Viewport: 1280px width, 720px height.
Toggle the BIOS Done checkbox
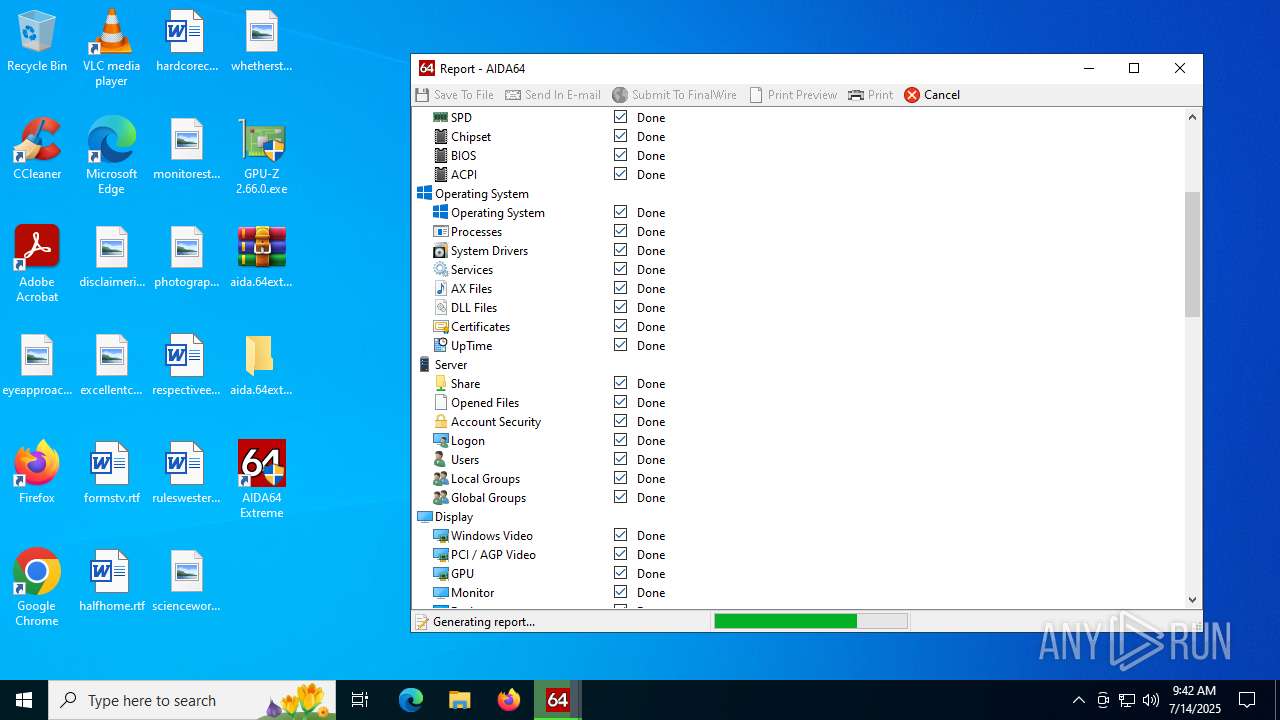coord(620,155)
